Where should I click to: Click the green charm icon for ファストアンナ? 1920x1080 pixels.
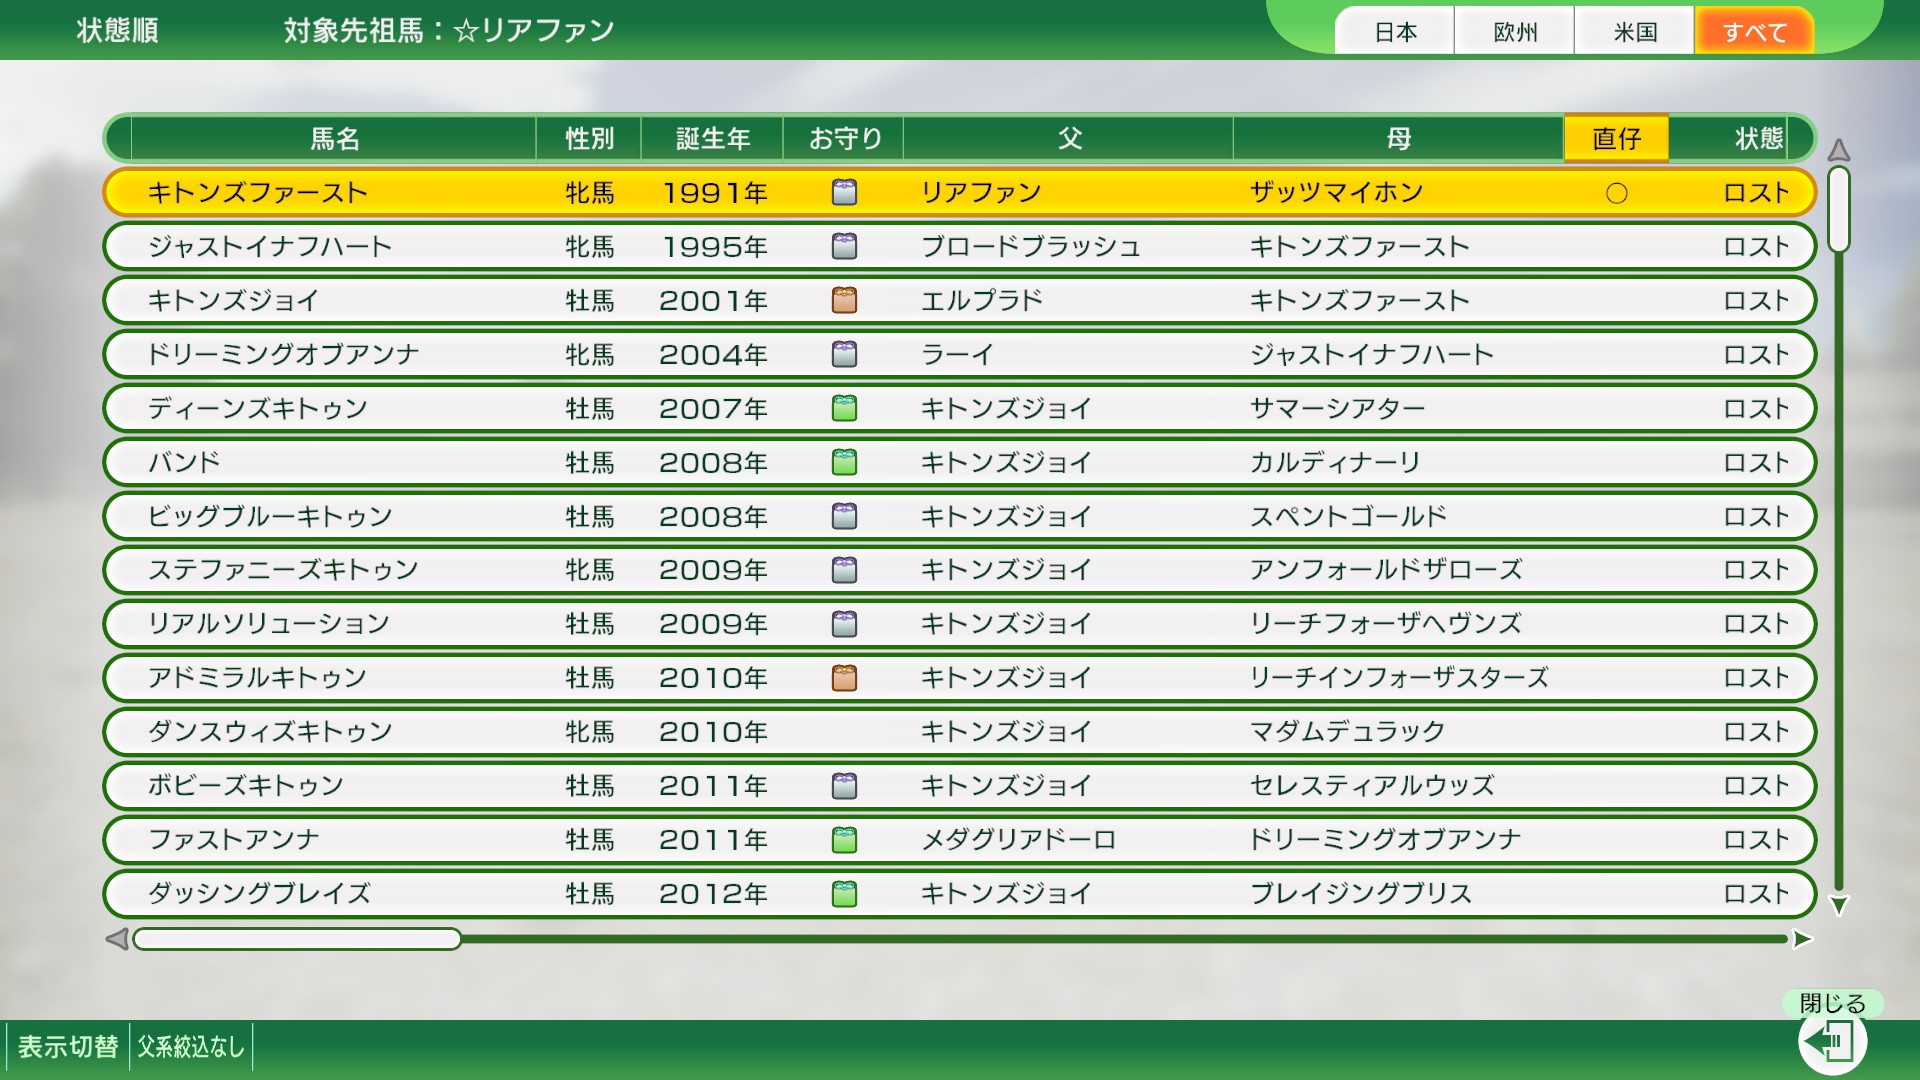844,840
